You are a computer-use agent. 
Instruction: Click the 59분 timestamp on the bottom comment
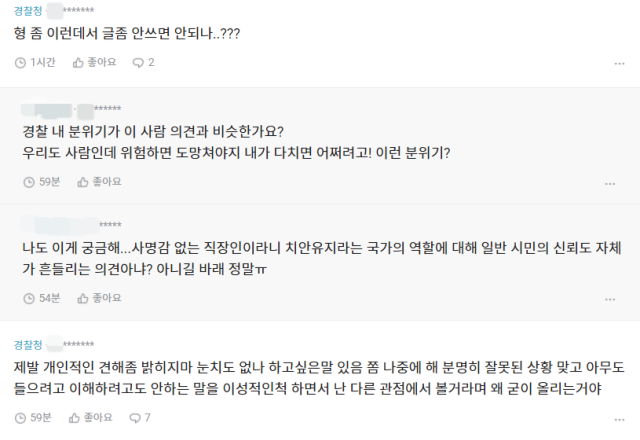tap(41, 418)
